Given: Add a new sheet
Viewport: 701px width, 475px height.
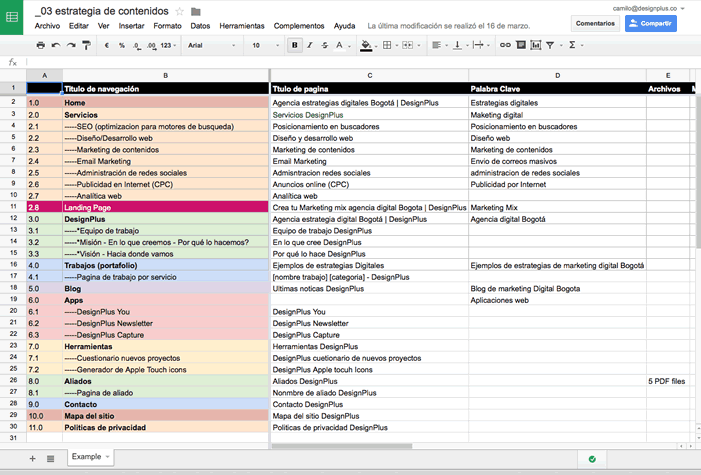Looking at the screenshot, I should point(33,458).
